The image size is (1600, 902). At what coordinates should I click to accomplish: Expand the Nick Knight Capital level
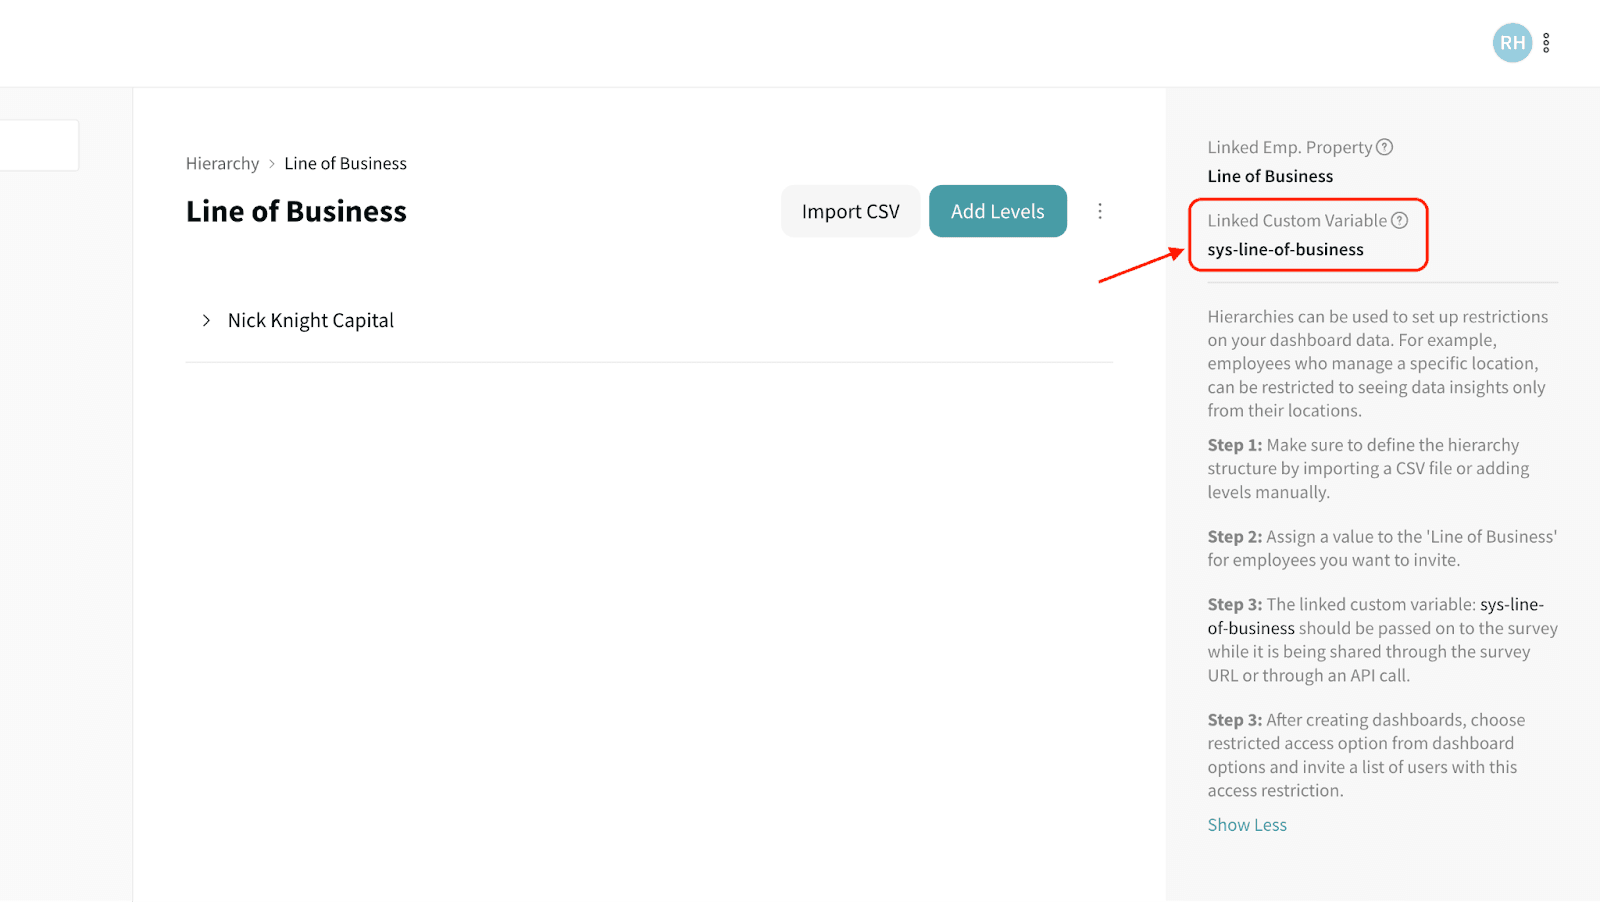point(206,320)
